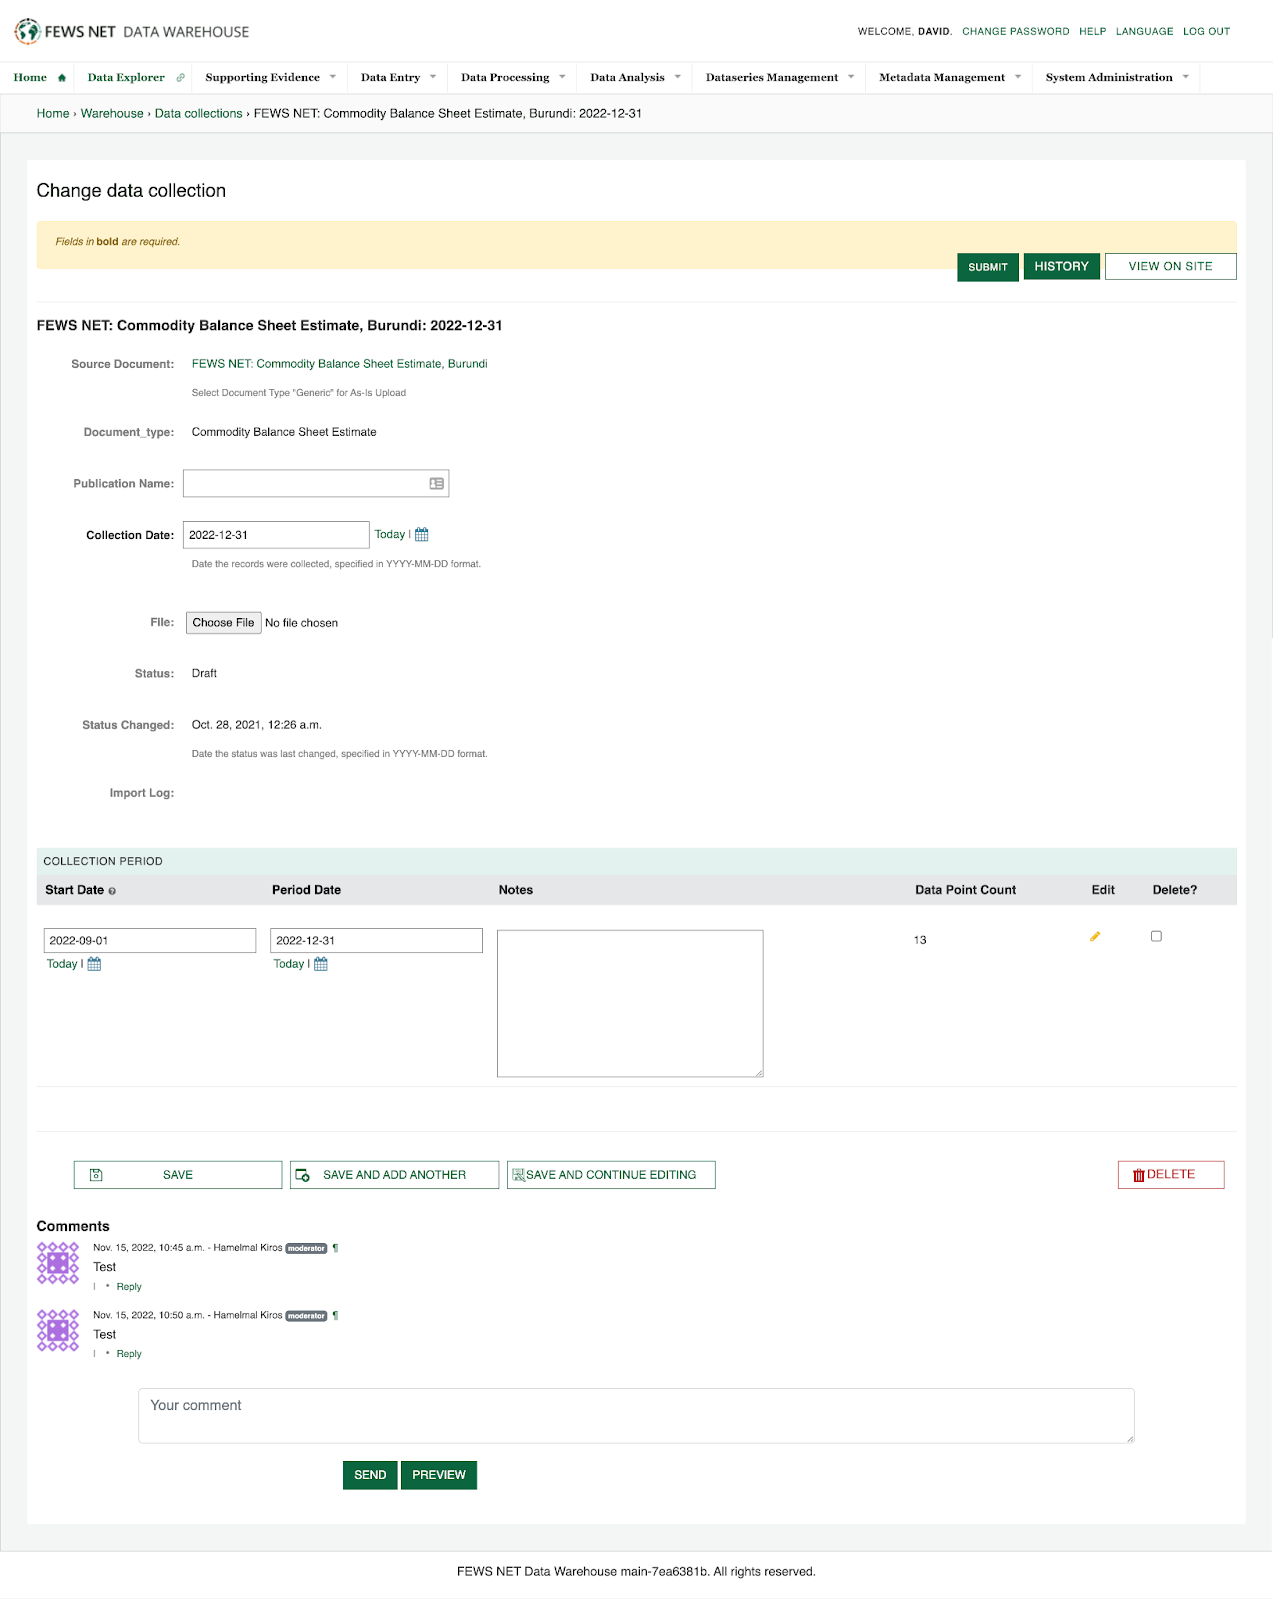Click the Publication Name lookup icon
This screenshot has width=1273, height=1600.
pyautogui.click(x=437, y=484)
